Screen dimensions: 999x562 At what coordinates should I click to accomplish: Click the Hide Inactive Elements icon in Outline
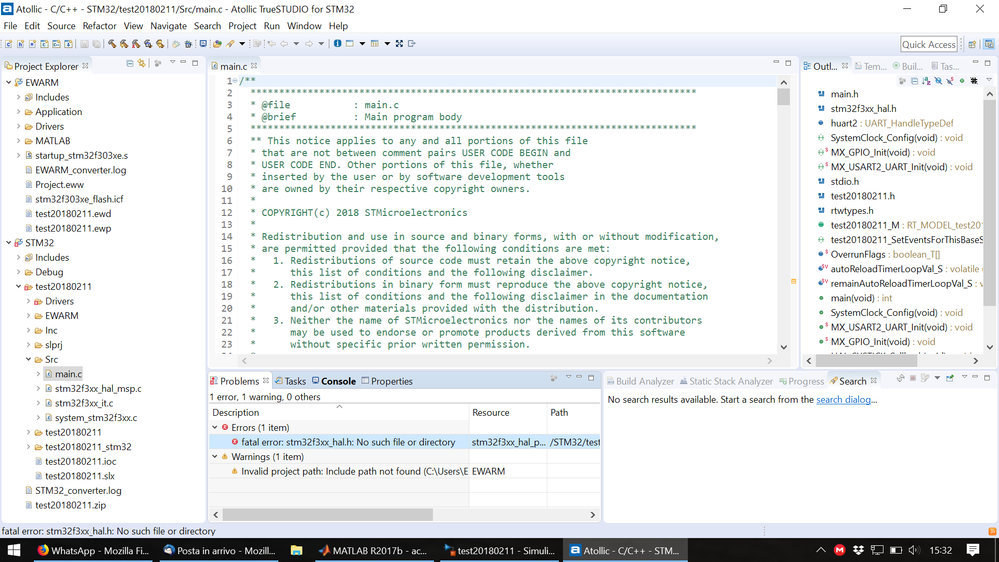pyautogui.click(x=974, y=81)
